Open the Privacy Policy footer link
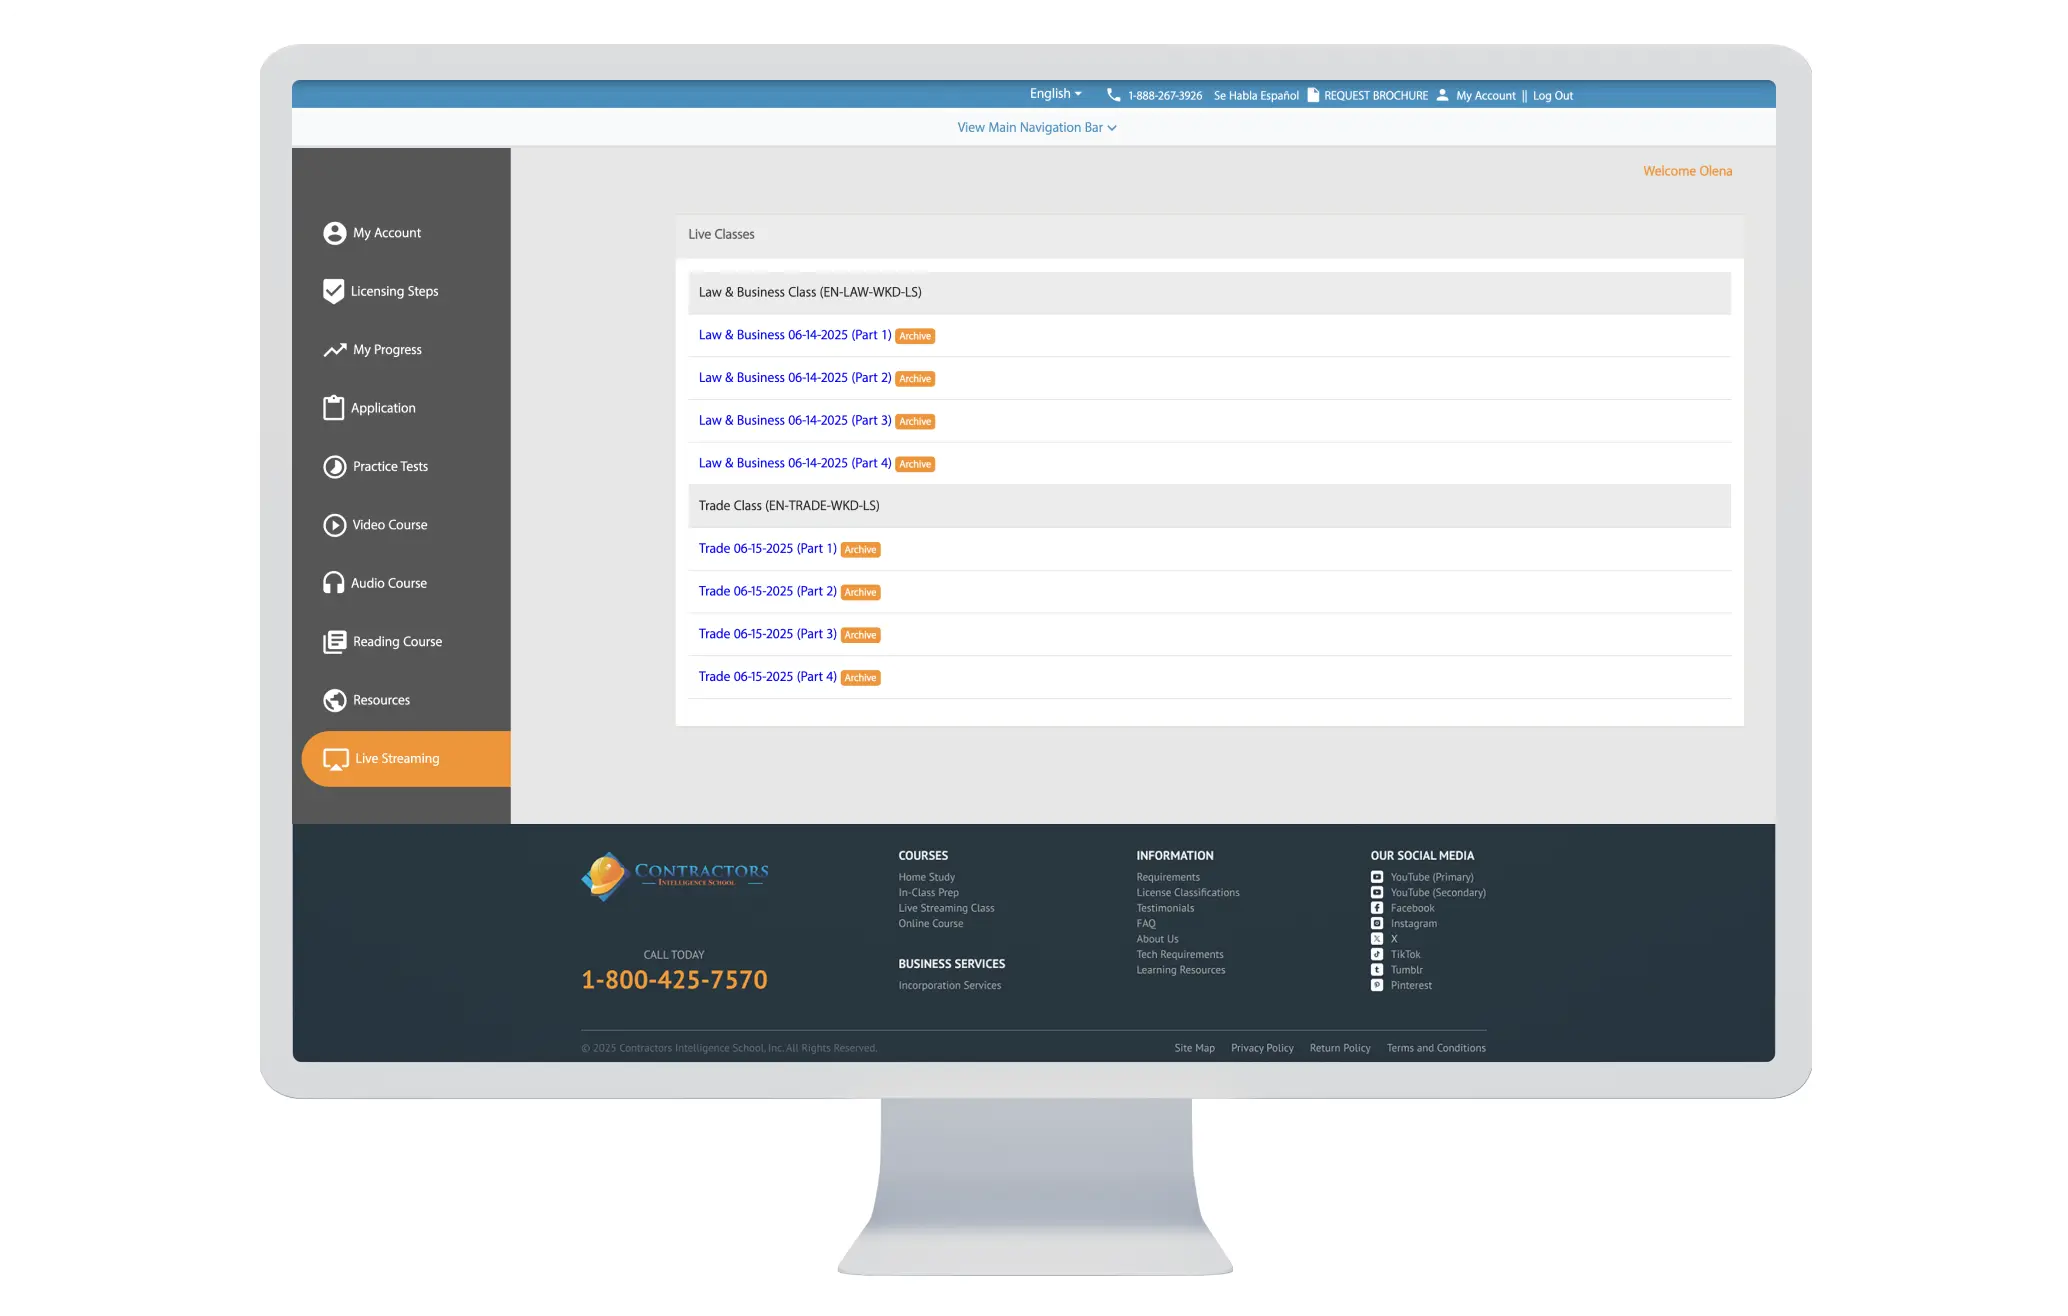The height and width of the screenshot is (1316, 2068). coord(1262,1048)
